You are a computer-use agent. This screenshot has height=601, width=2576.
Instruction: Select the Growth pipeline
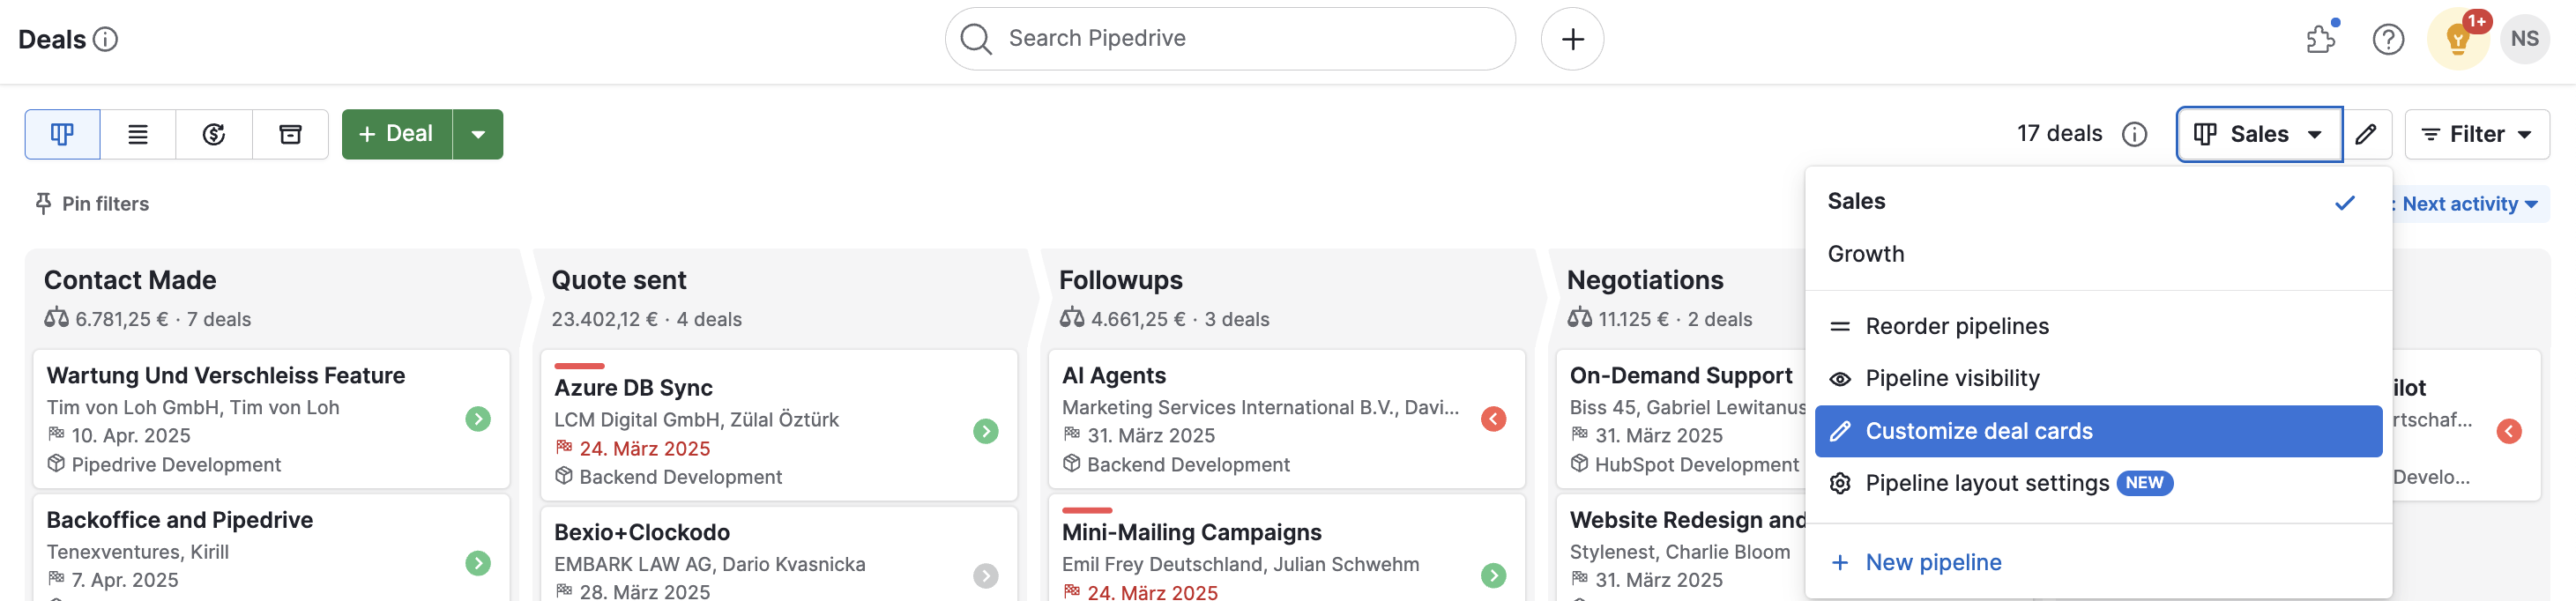coord(1866,254)
